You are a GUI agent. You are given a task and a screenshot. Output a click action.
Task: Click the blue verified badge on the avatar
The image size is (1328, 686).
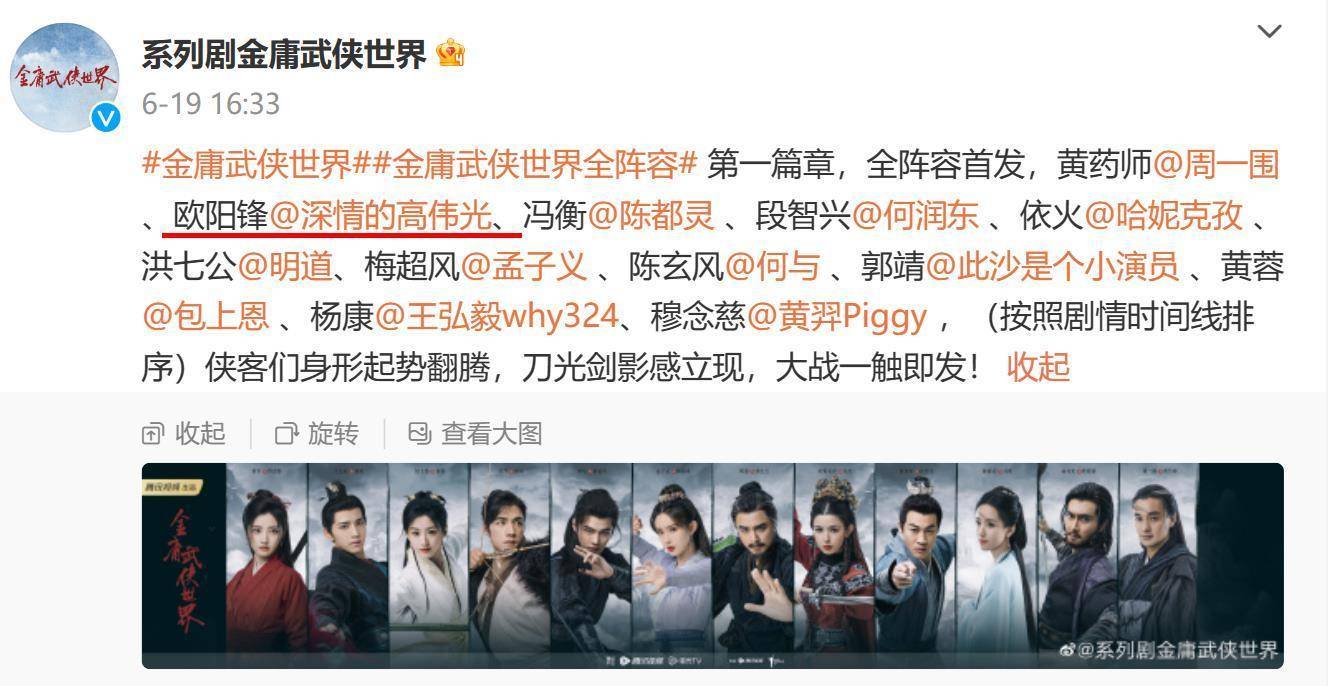(105, 118)
